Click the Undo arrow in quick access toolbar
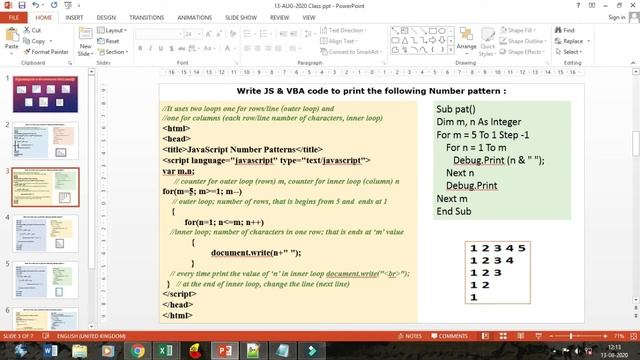 (x=36, y=5)
